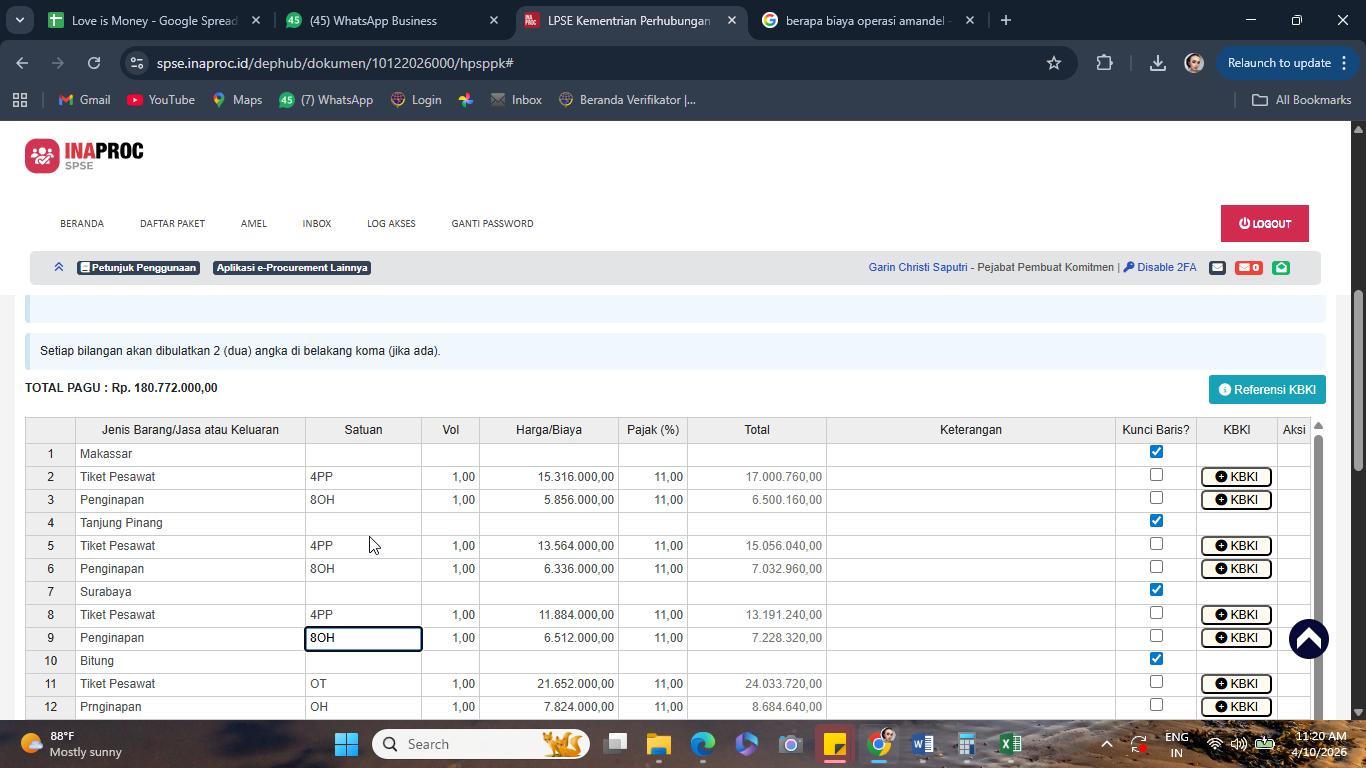1366x768 pixels.
Task: Click the Windows taskbar Search box
Action: coord(481,744)
